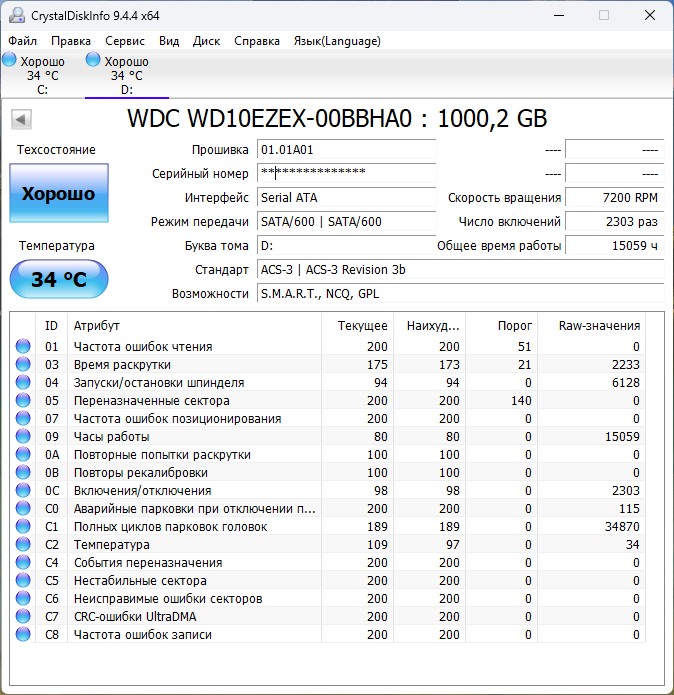Click raw value 34870 in C1 row

622,527
